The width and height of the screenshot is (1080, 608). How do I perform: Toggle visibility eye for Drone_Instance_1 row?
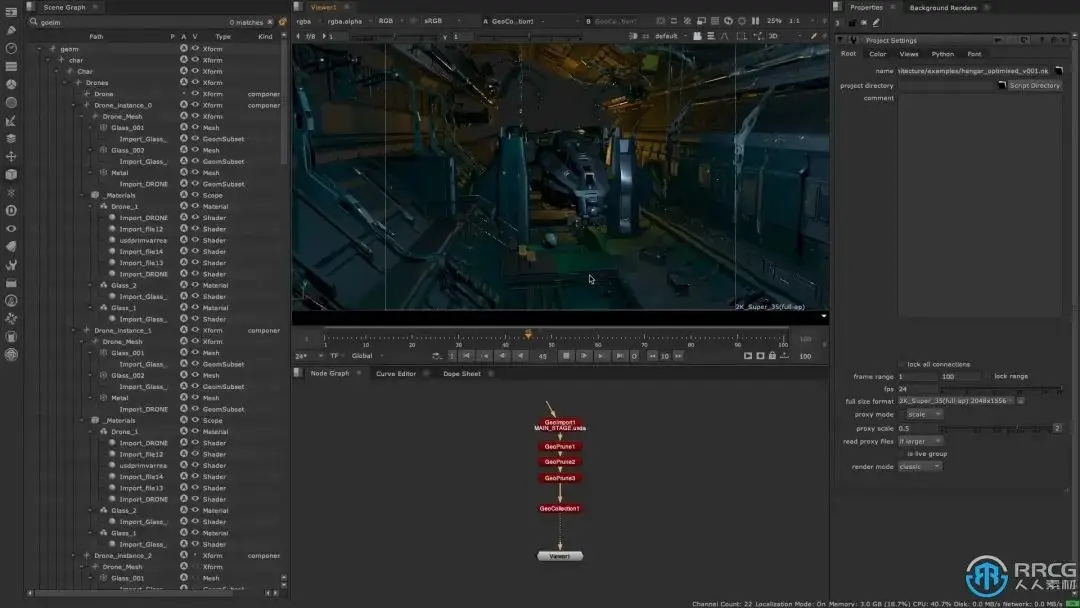click(195, 330)
